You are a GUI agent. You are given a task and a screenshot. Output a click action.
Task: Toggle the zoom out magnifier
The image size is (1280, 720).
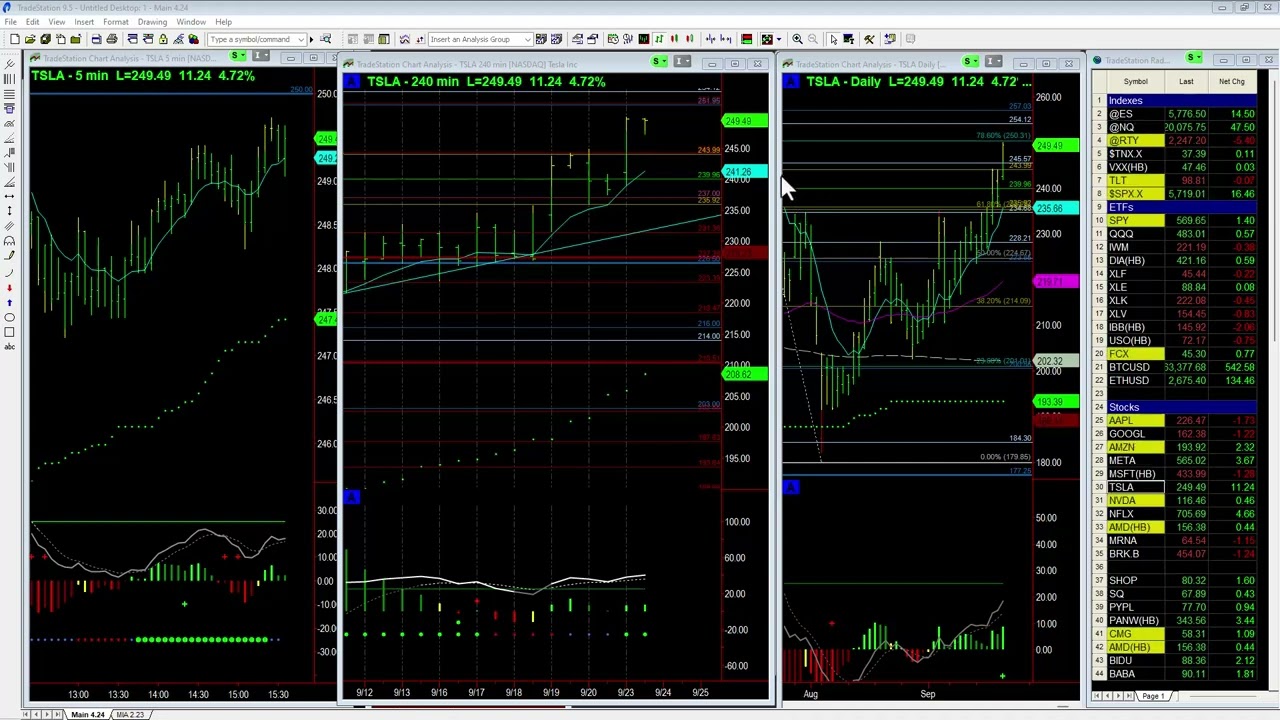click(x=812, y=39)
